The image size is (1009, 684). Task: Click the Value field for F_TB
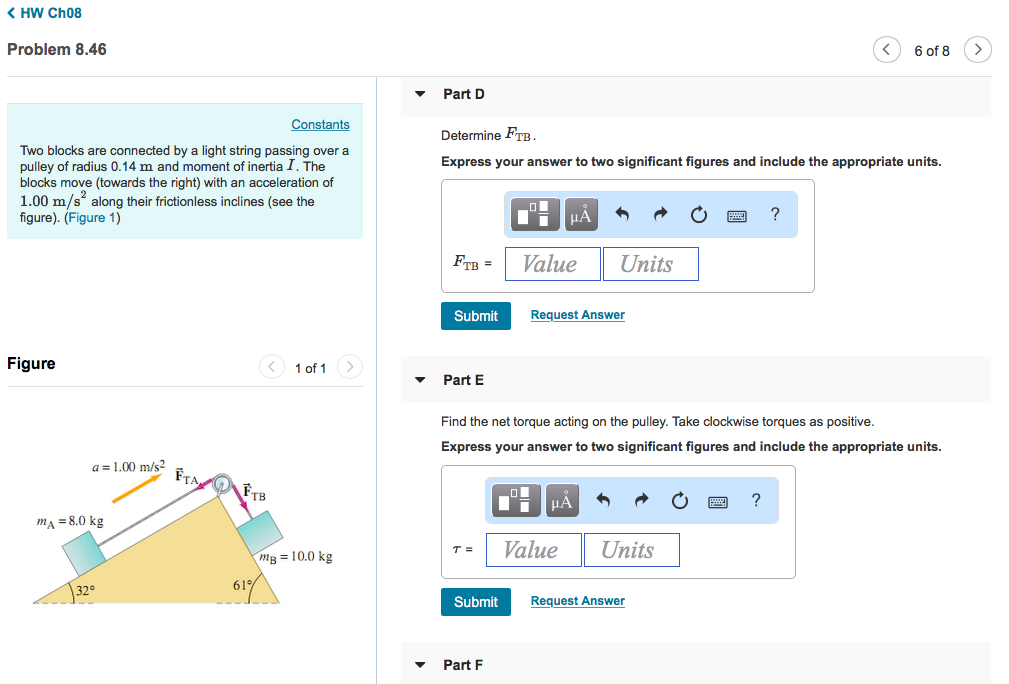click(x=552, y=263)
